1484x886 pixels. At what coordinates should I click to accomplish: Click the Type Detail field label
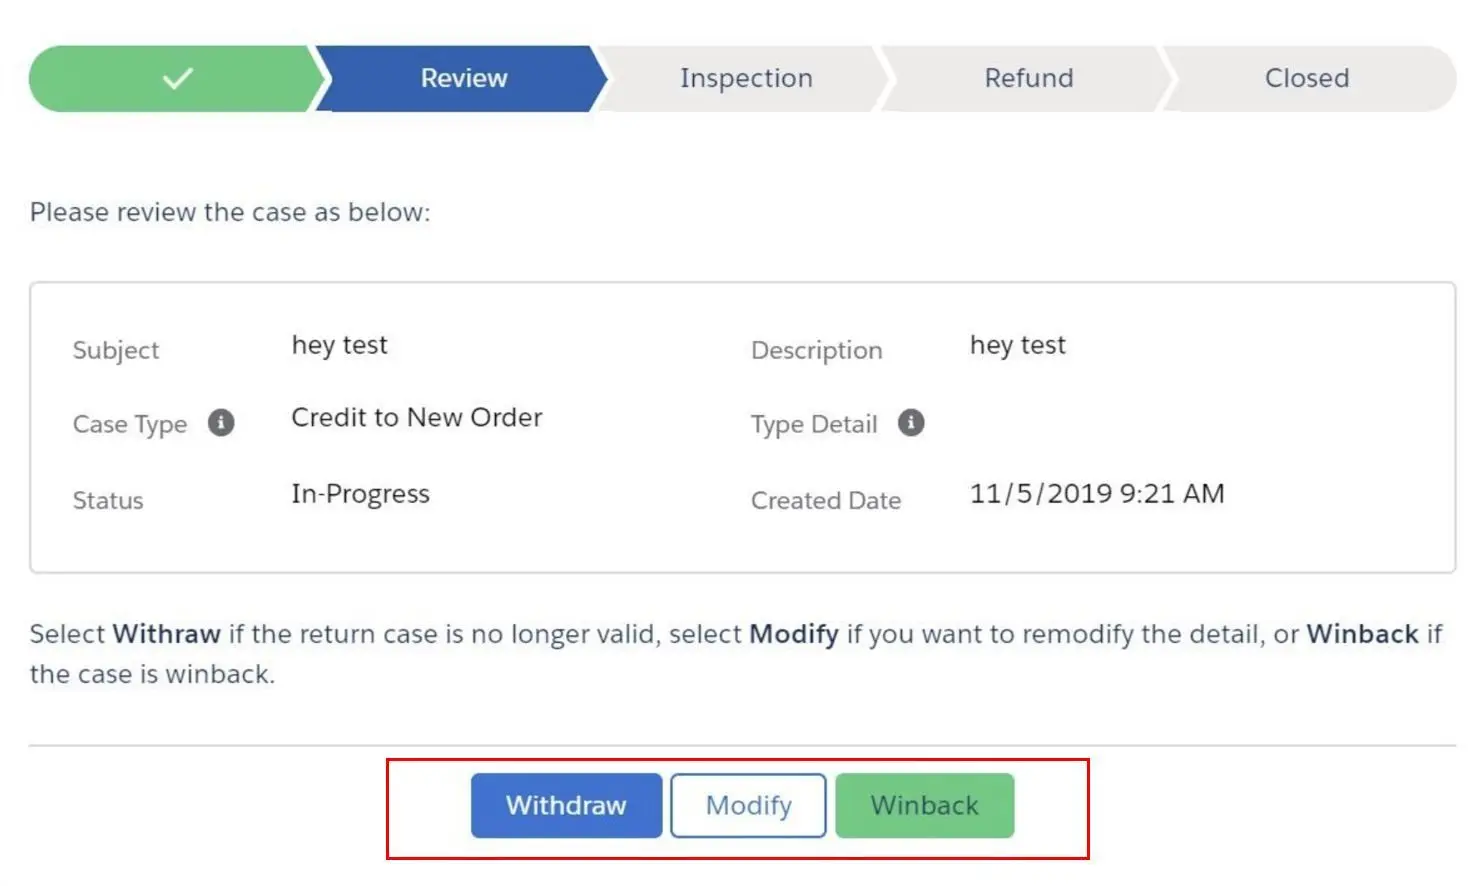coord(814,424)
